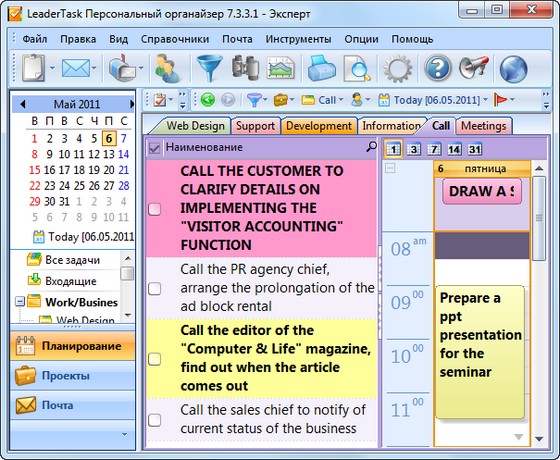This screenshot has width=560, height=460.
Task: Go to next month in calendar
Action: [x=131, y=104]
